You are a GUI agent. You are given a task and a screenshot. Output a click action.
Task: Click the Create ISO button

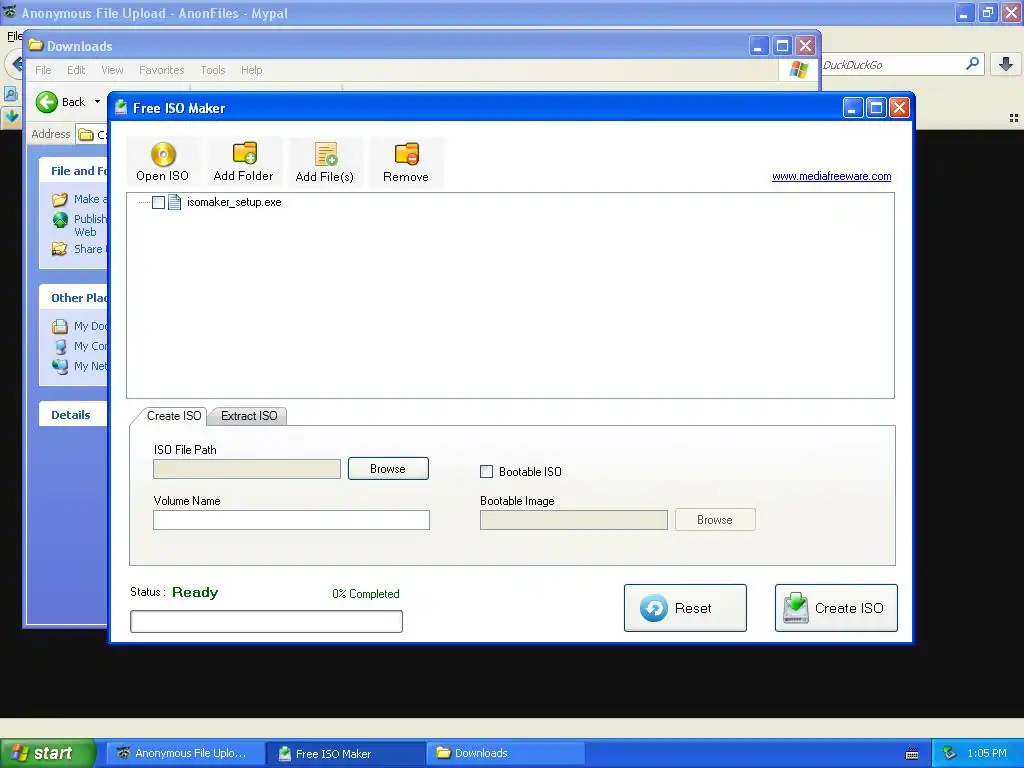(x=836, y=608)
